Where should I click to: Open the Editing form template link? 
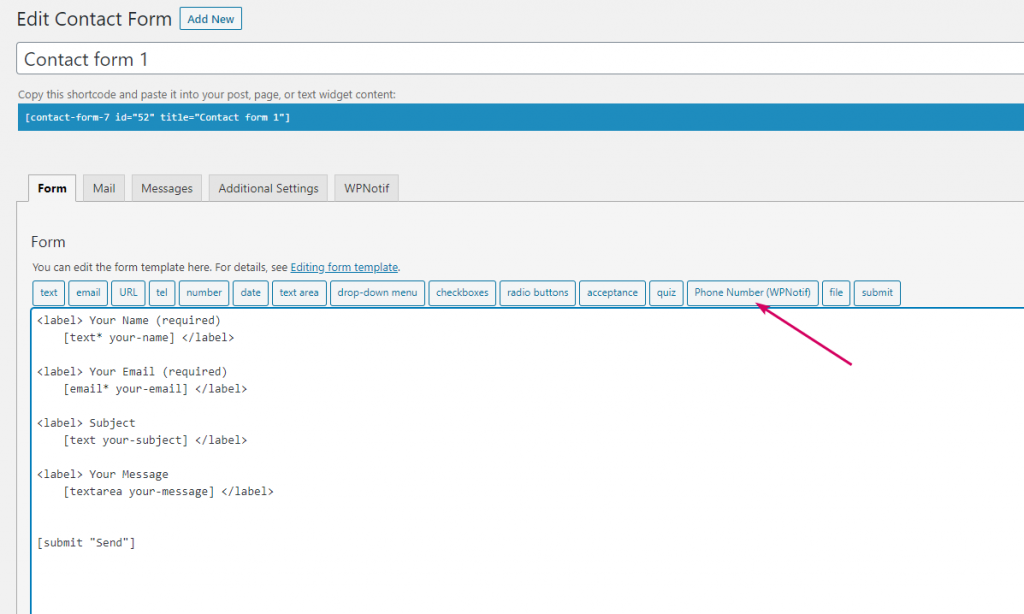tap(344, 268)
